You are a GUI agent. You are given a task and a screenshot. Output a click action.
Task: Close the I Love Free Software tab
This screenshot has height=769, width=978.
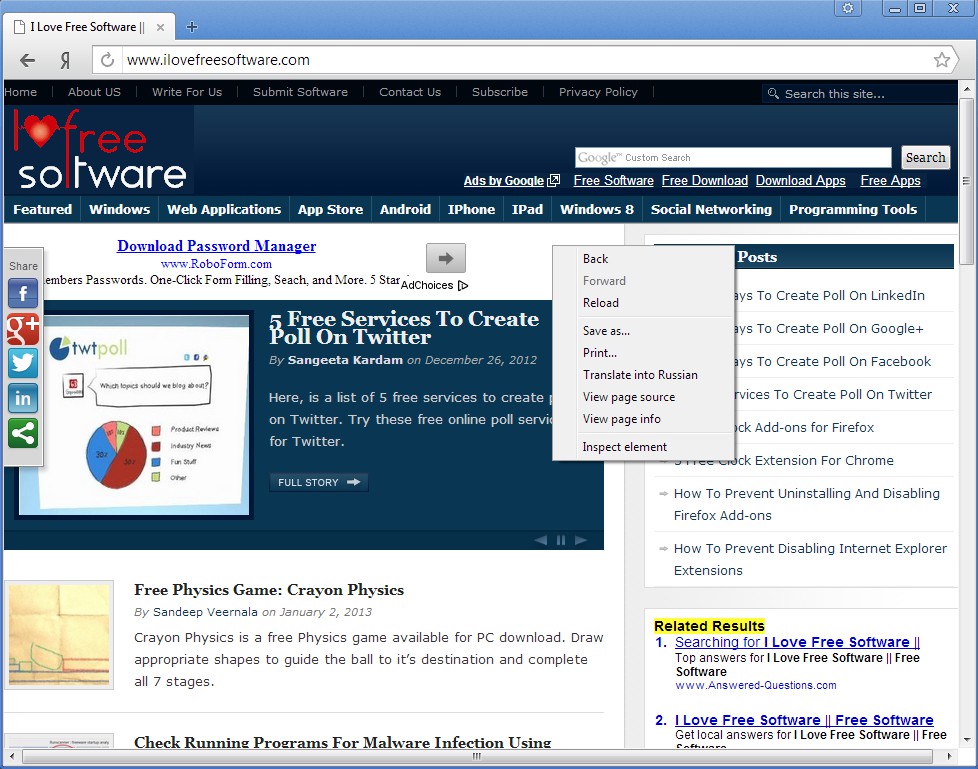[160, 27]
